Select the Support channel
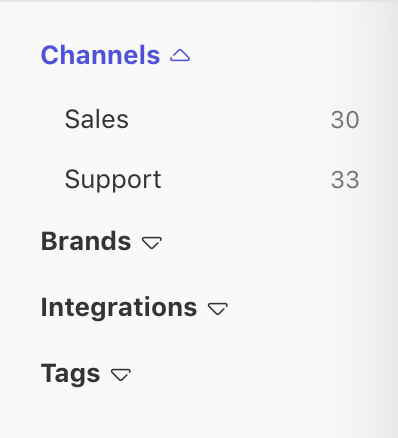 point(113,180)
